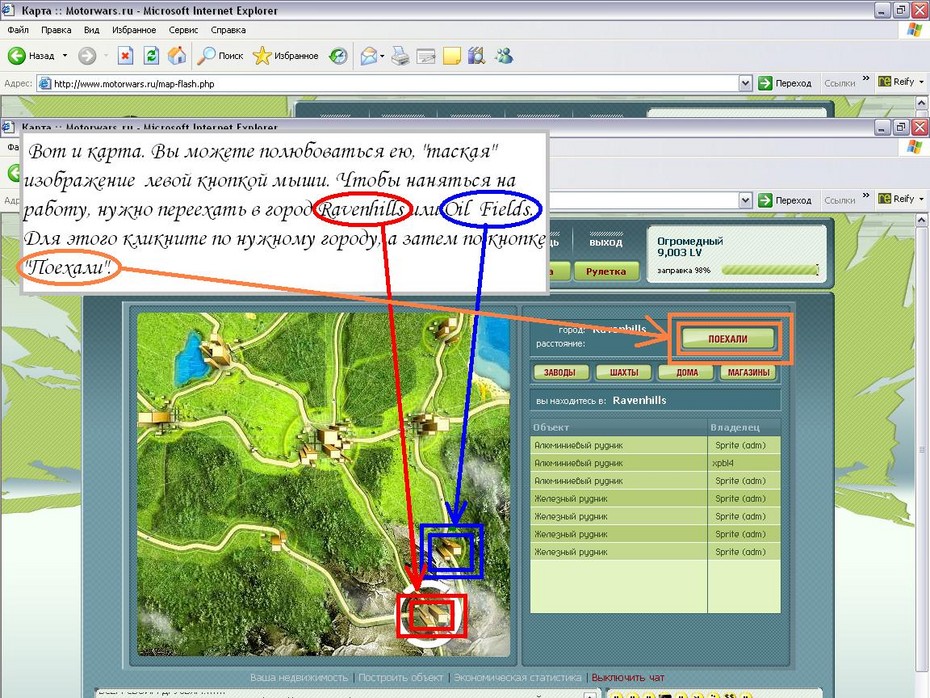This screenshot has width=930, height=698.
Task: Open the Экономическая статистика link
Action: tap(518, 677)
